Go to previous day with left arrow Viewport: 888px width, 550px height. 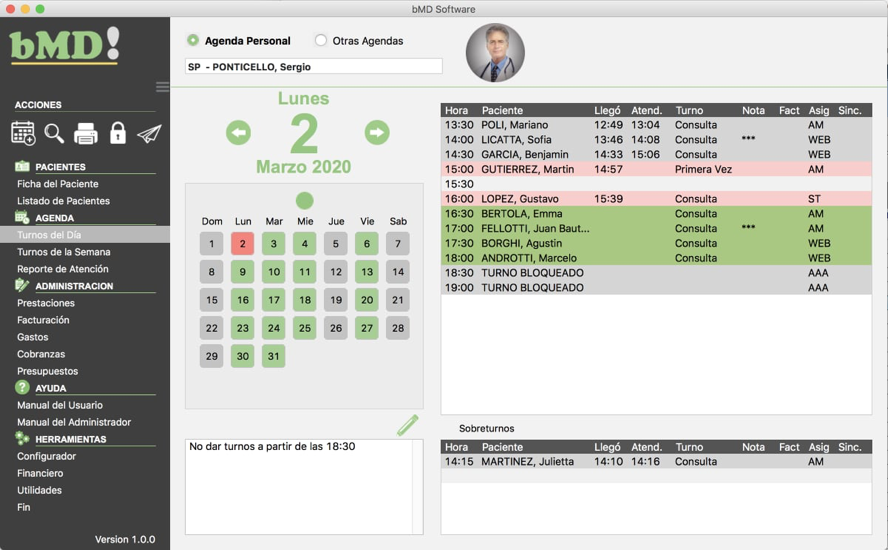click(x=238, y=133)
